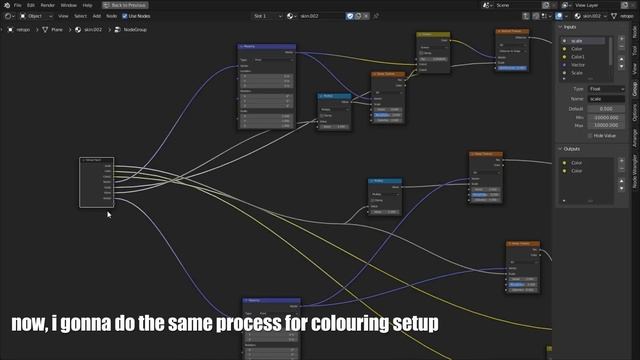Unlink the material with the X icon
640x360 pixels.
[366, 16]
